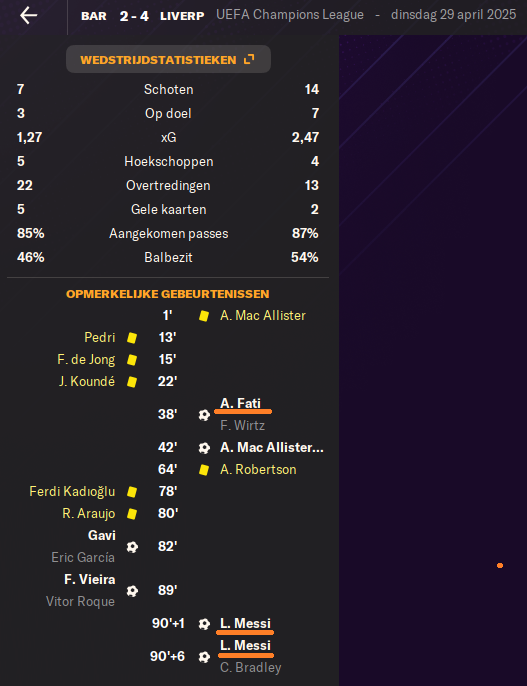The width and height of the screenshot is (527, 686).
Task: Click the goal ball icon at 42'
Action: (204, 448)
